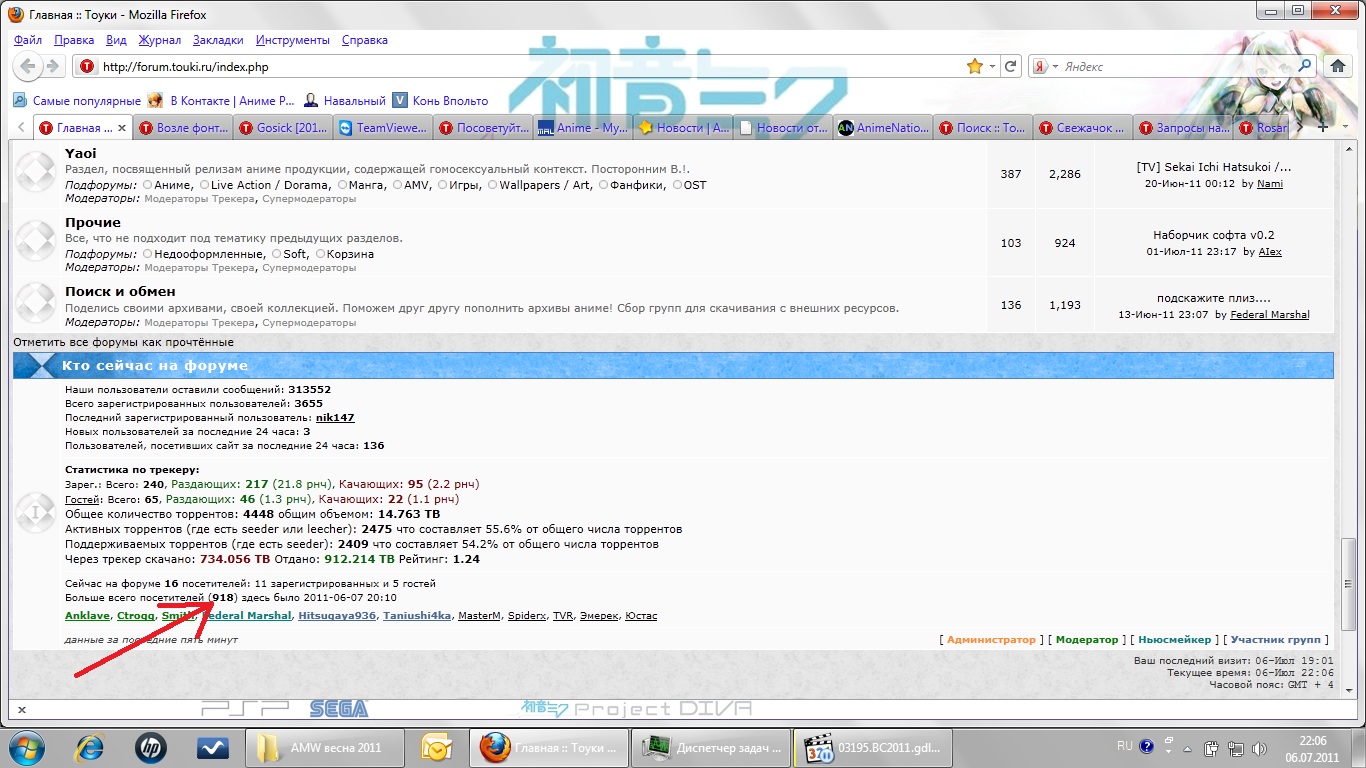Open user profile link nik147

point(335,418)
